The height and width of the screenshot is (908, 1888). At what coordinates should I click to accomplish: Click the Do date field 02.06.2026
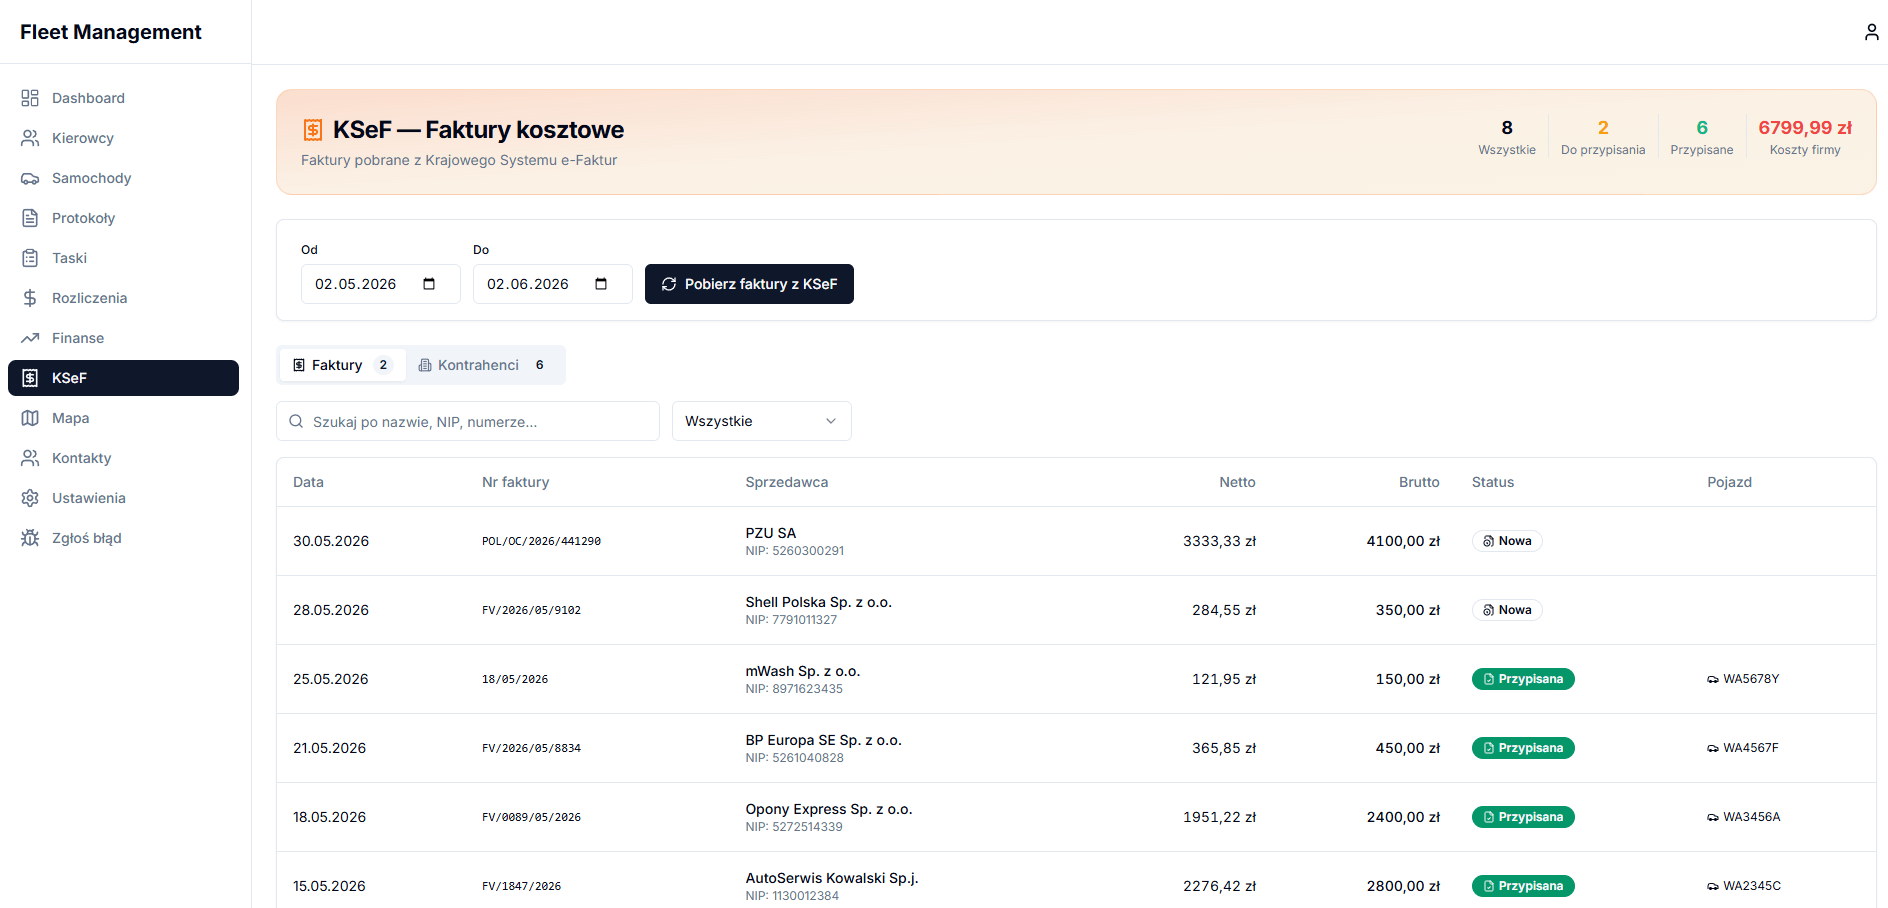[x=552, y=284]
